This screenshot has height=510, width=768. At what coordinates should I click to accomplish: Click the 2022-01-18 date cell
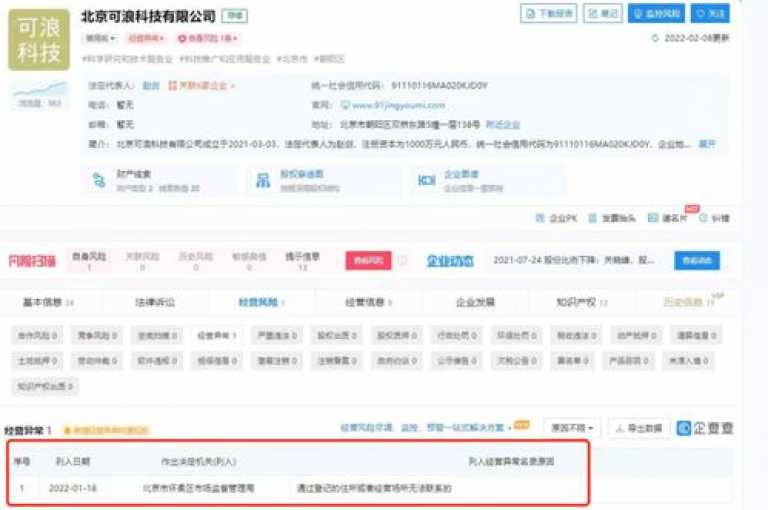tap(72, 488)
